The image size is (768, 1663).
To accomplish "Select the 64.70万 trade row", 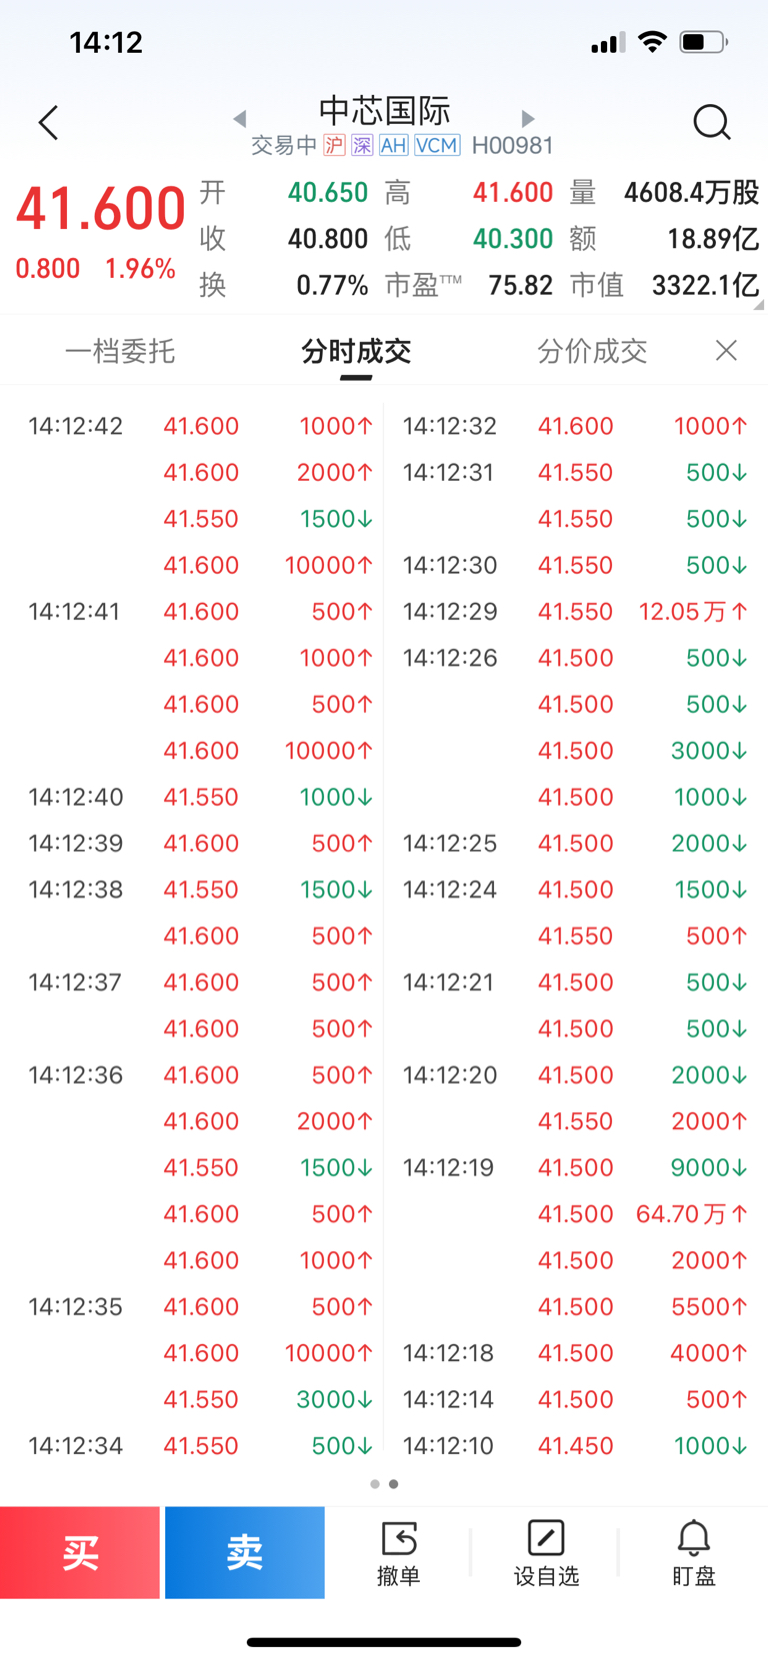I will tap(575, 1214).
